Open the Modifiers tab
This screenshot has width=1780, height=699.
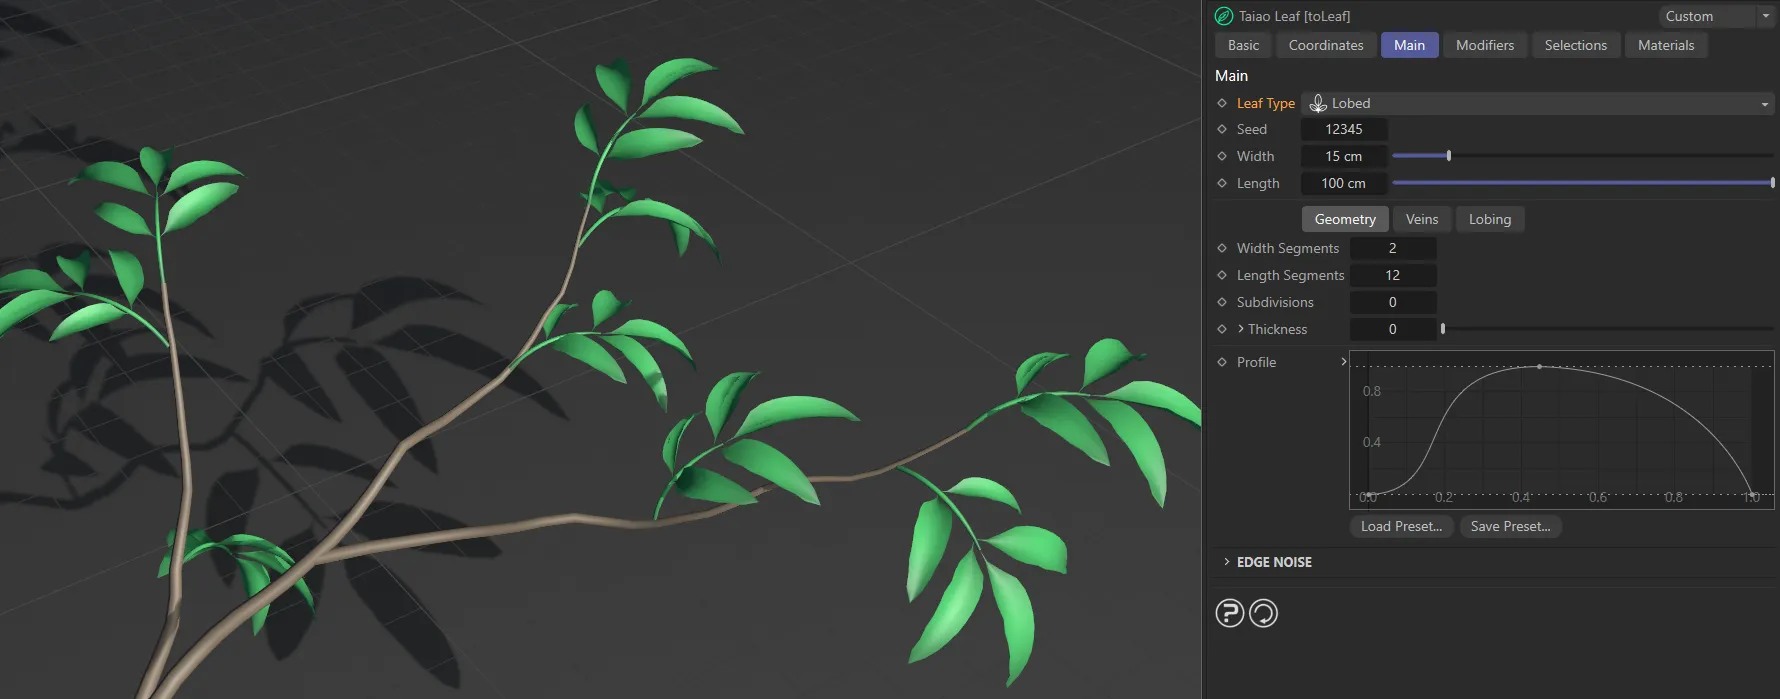coord(1485,45)
